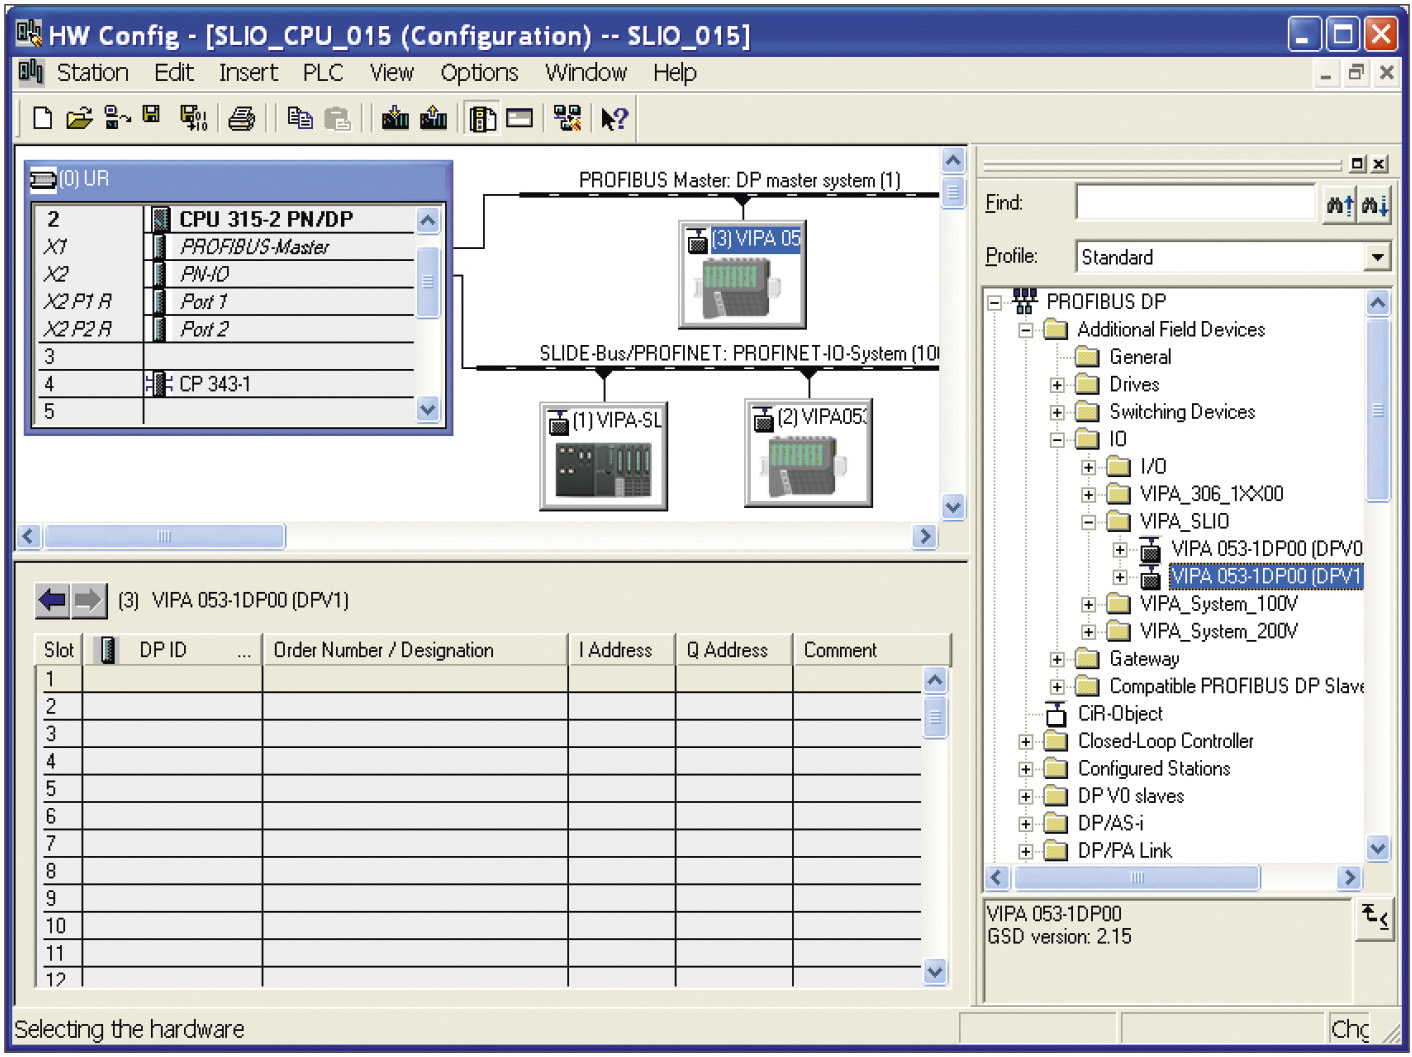Collapse the VIPA_SLIO folder
This screenshot has height=1057, width=1412.
pyautogui.click(x=1089, y=521)
